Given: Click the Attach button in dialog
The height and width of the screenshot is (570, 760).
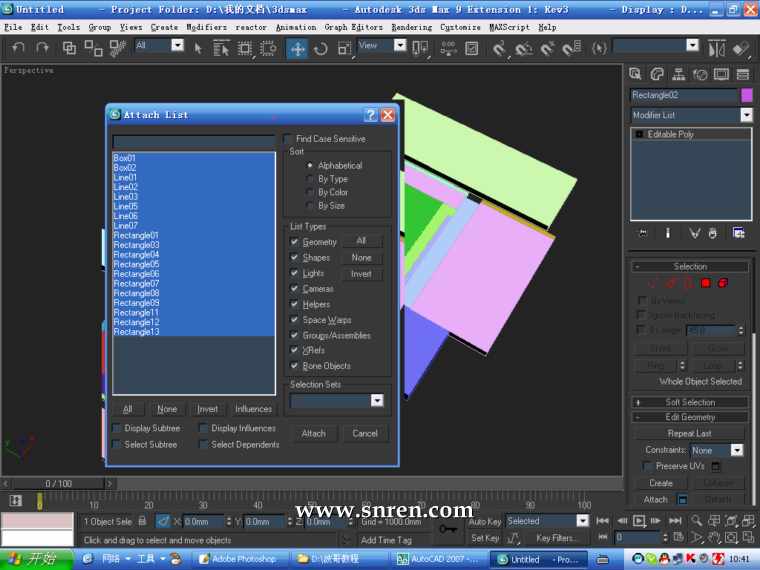Looking at the screenshot, I should click(x=314, y=433).
